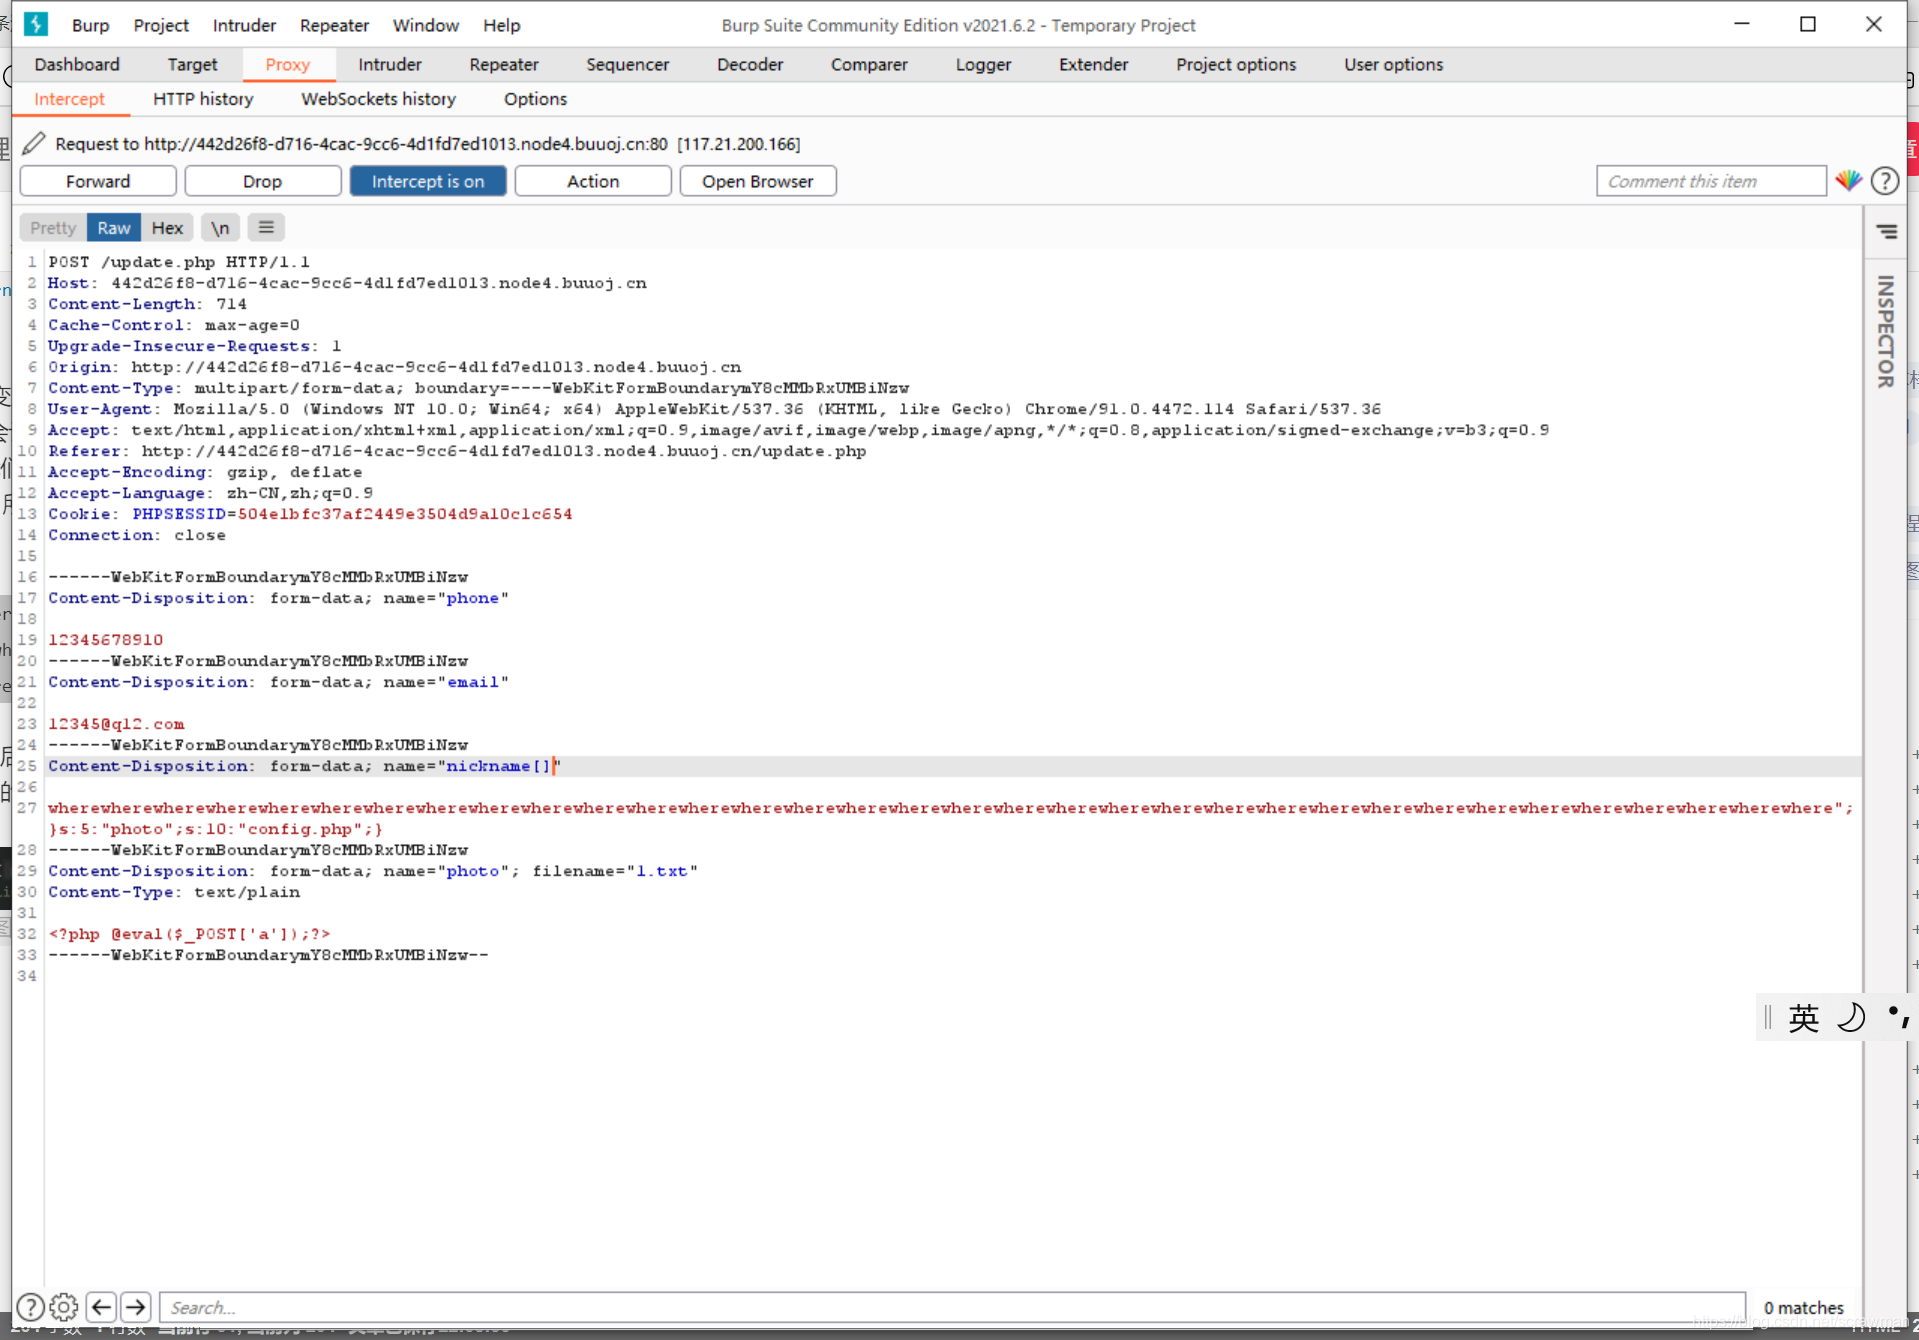This screenshot has height=1340, width=1919.
Task: Click the Inspector layout toggle icon
Action: (x=1887, y=231)
